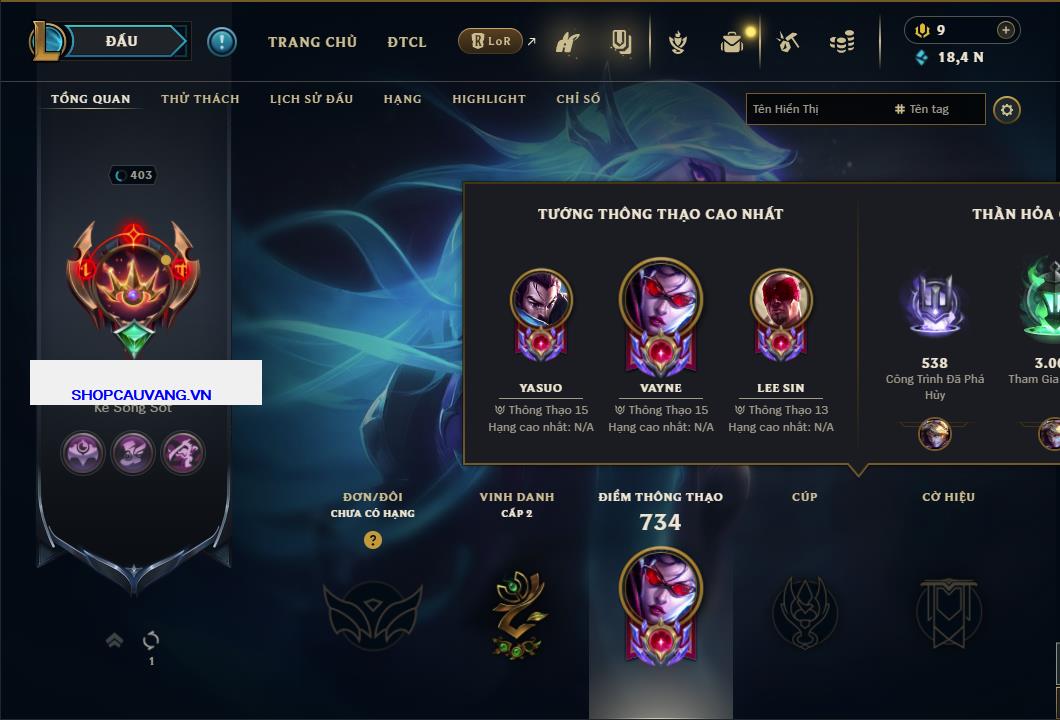The height and width of the screenshot is (720, 1060).
Task: Open the Collection champion icon
Action: point(567,43)
